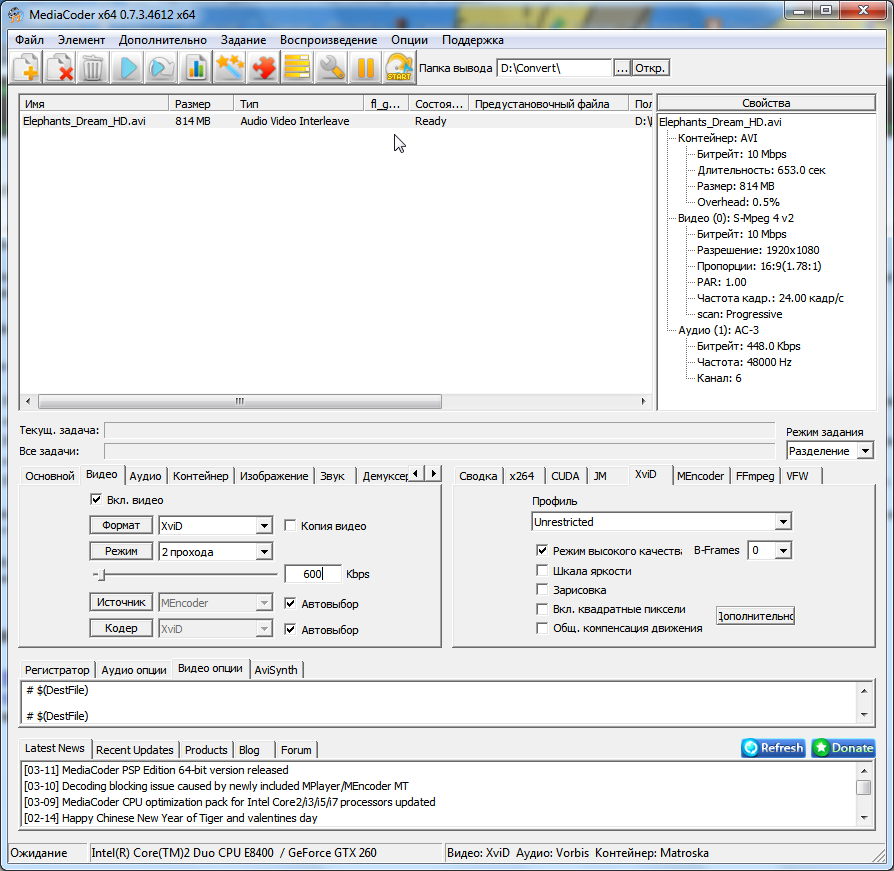Viewport: 894px width, 871px height.
Task: Click the MediaCoder title bar app icon
Action: [x=15, y=14]
